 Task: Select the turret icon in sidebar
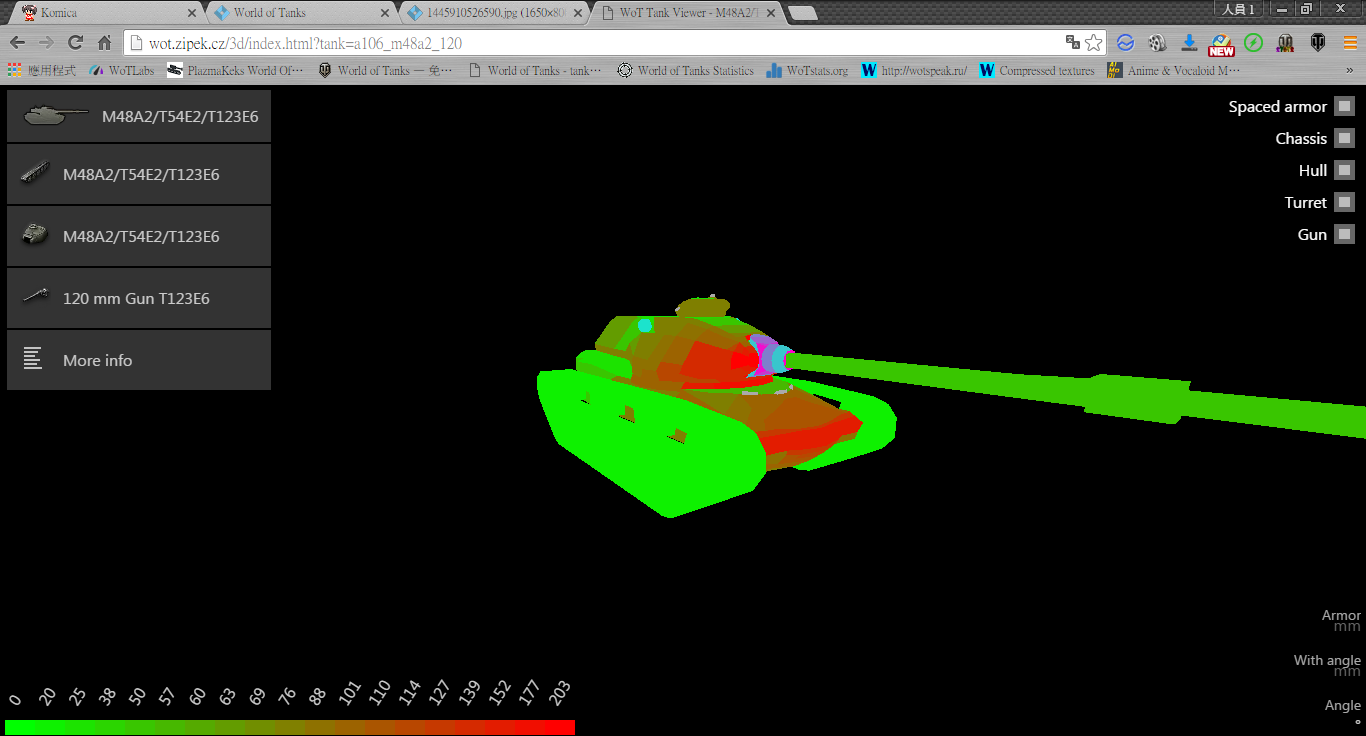[35, 236]
